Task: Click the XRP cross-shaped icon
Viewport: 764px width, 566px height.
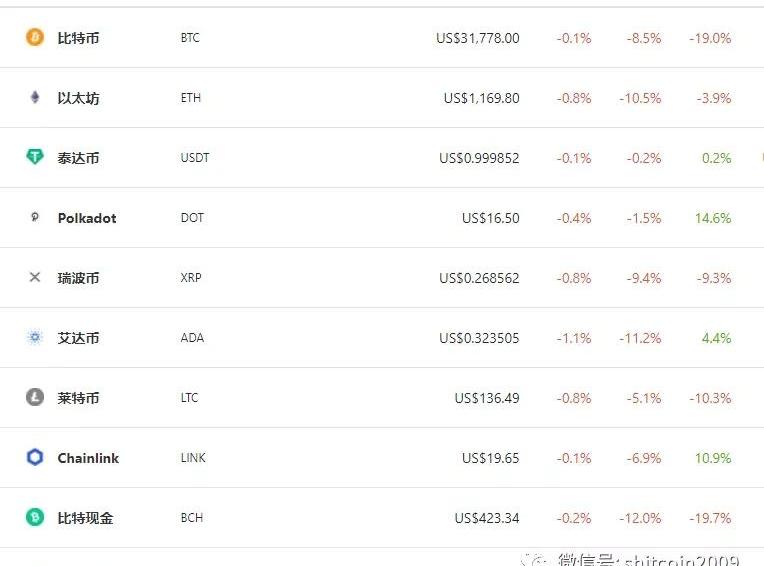Action: [x=35, y=278]
